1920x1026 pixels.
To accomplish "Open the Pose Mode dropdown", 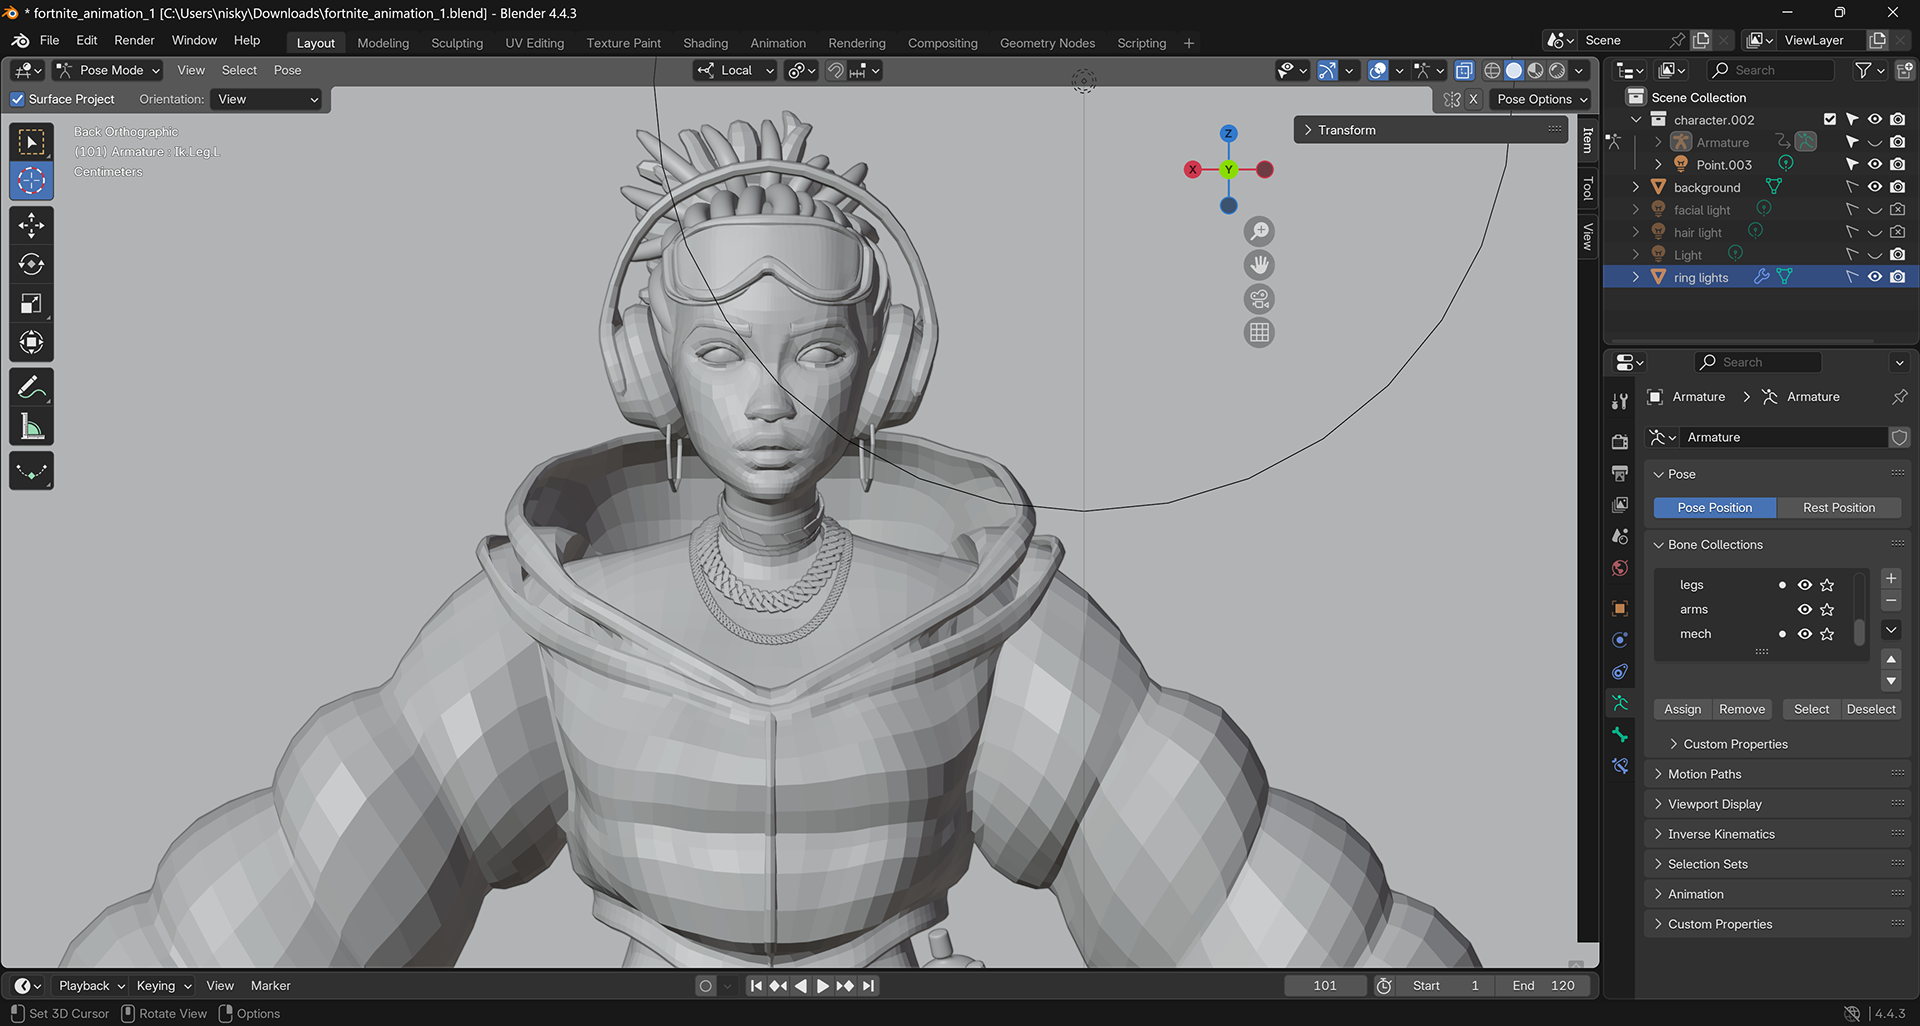I will click(108, 70).
